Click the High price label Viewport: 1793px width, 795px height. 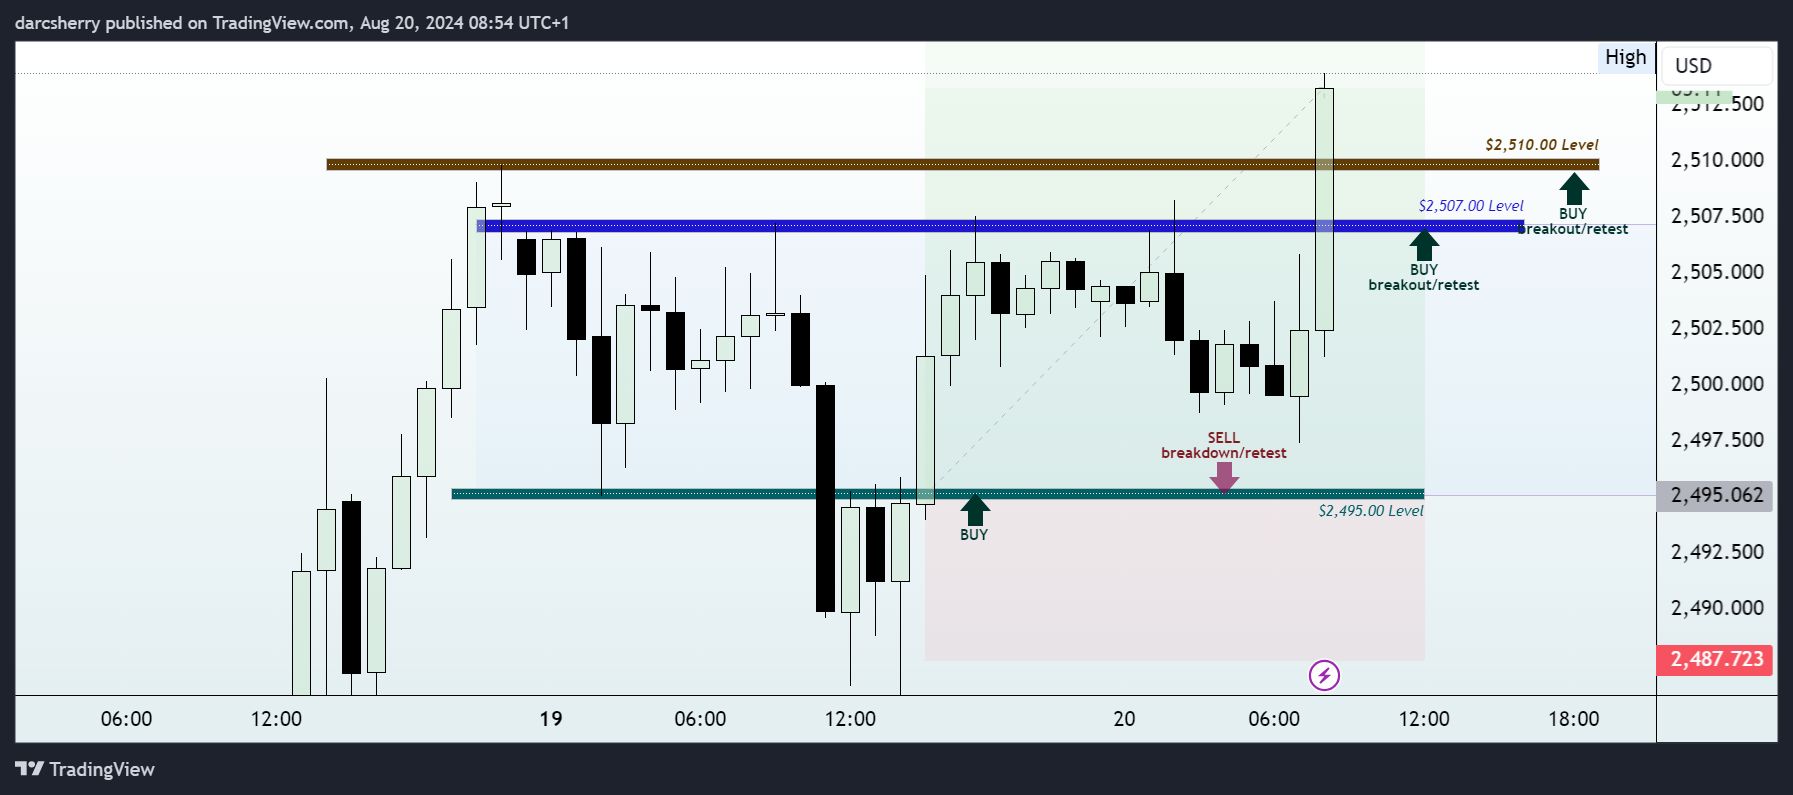tap(1625, 57)
